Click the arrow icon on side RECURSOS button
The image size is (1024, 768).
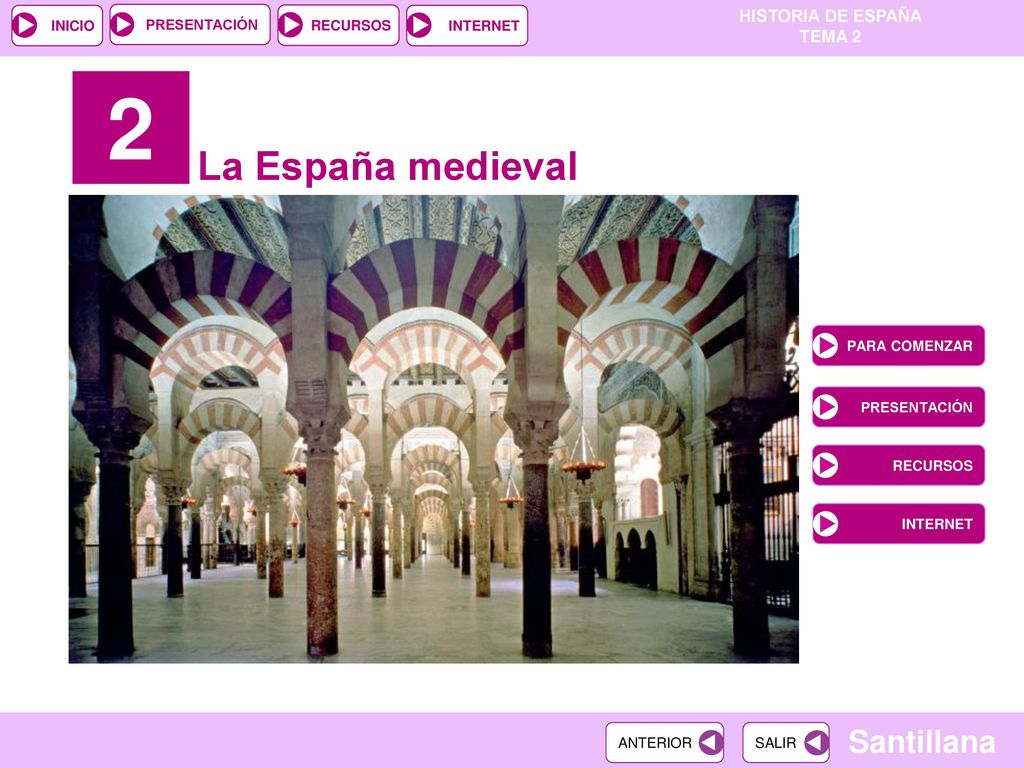click(826, 465)
